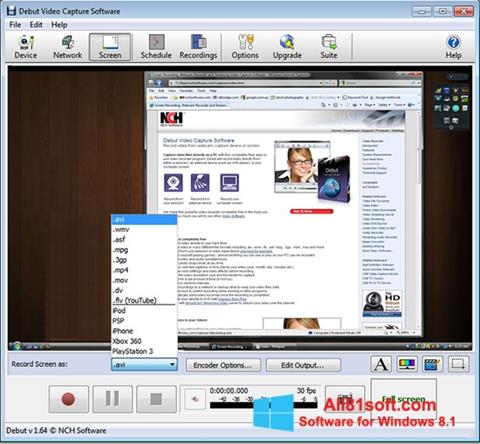
Task: Select the Screen capture source
Action: tap(110, 47)
